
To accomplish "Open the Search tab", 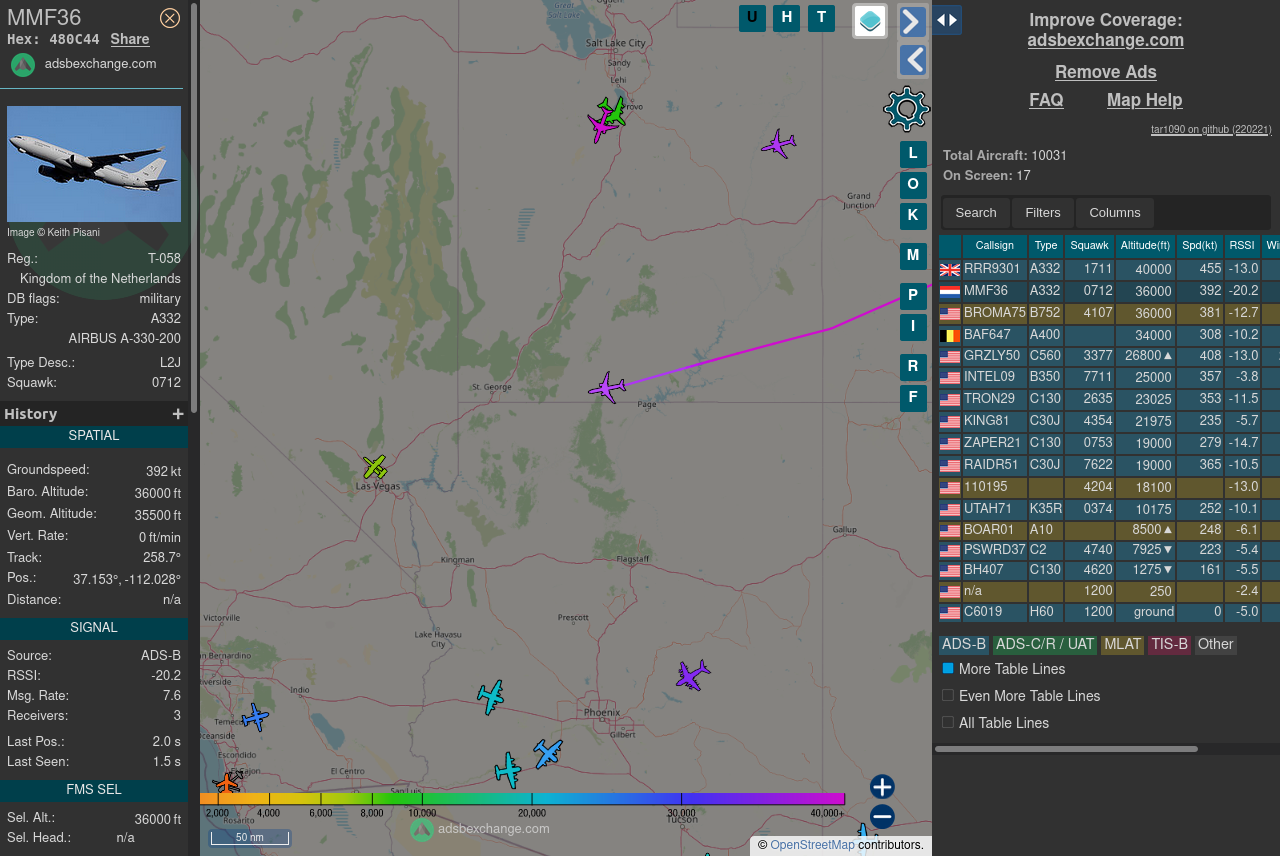I will coord(976,213).
